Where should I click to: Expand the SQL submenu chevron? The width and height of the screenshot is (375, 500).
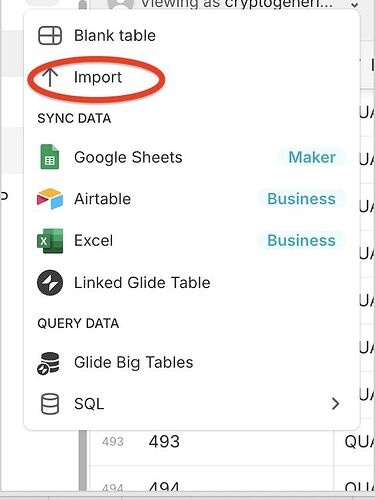point(335,404)
